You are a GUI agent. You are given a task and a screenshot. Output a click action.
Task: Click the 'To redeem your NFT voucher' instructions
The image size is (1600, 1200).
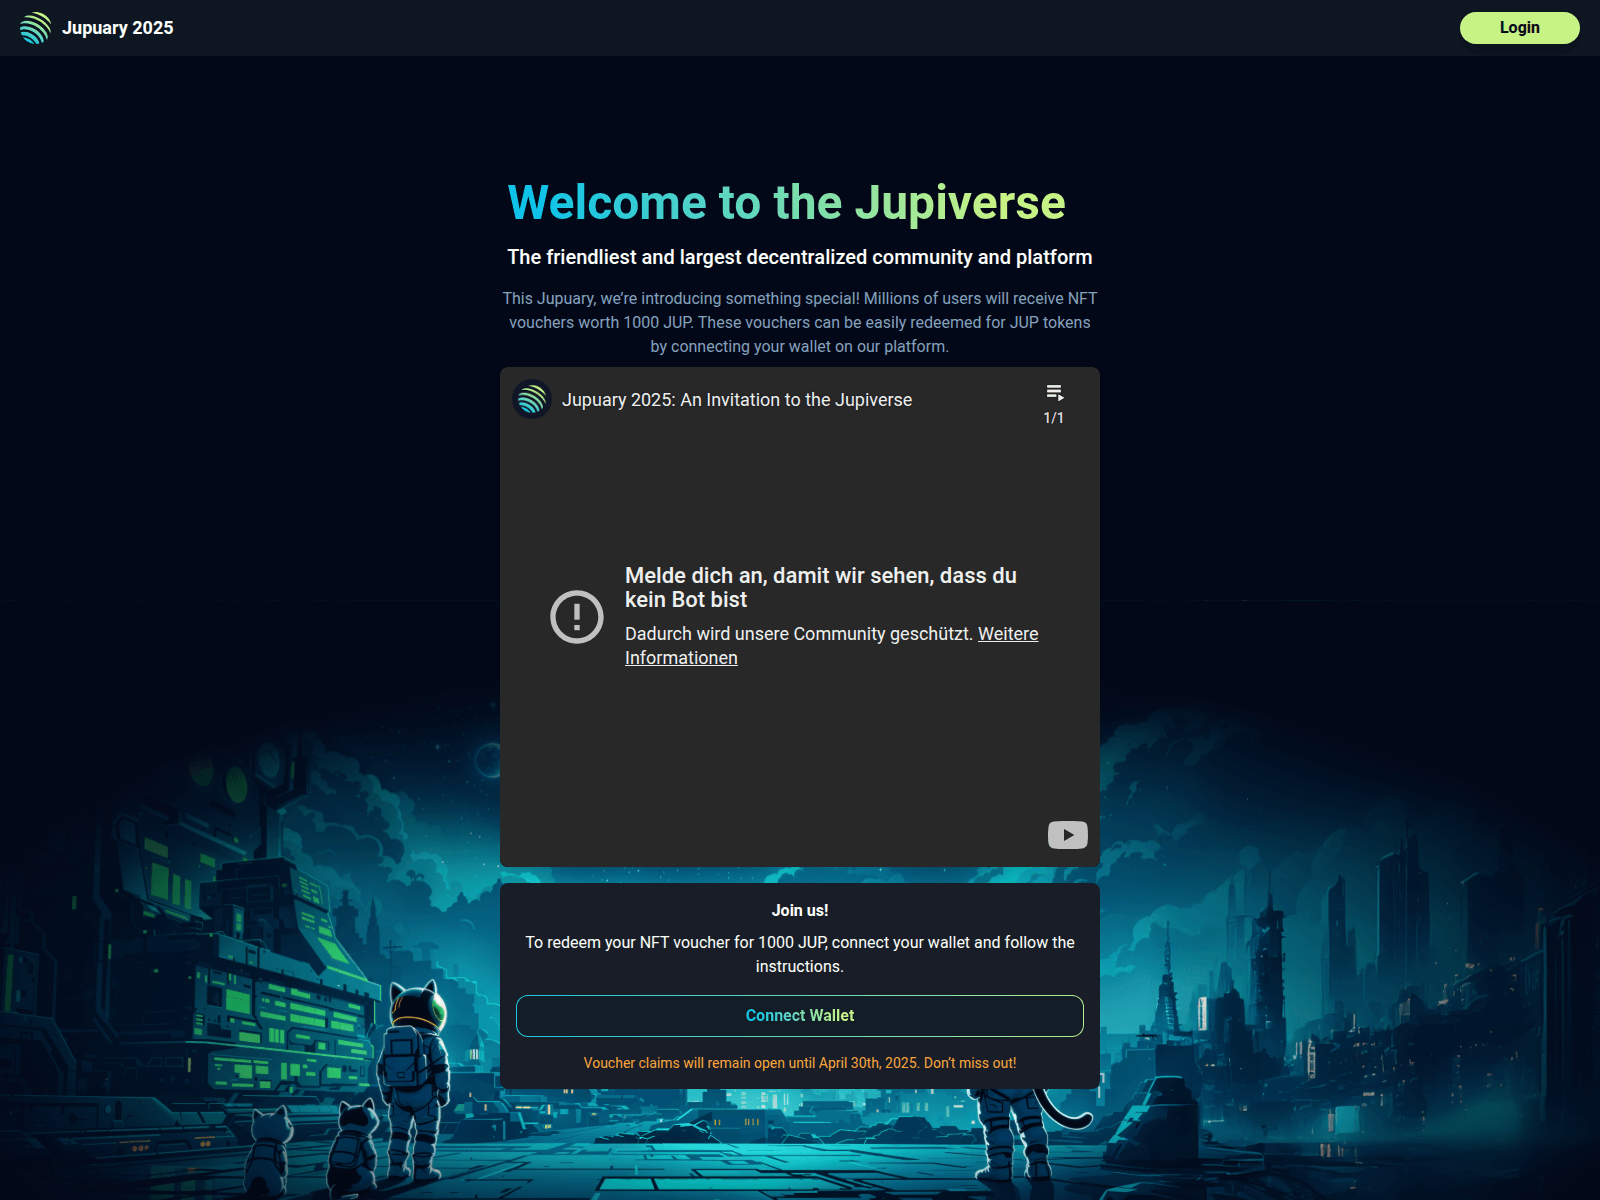799,954
